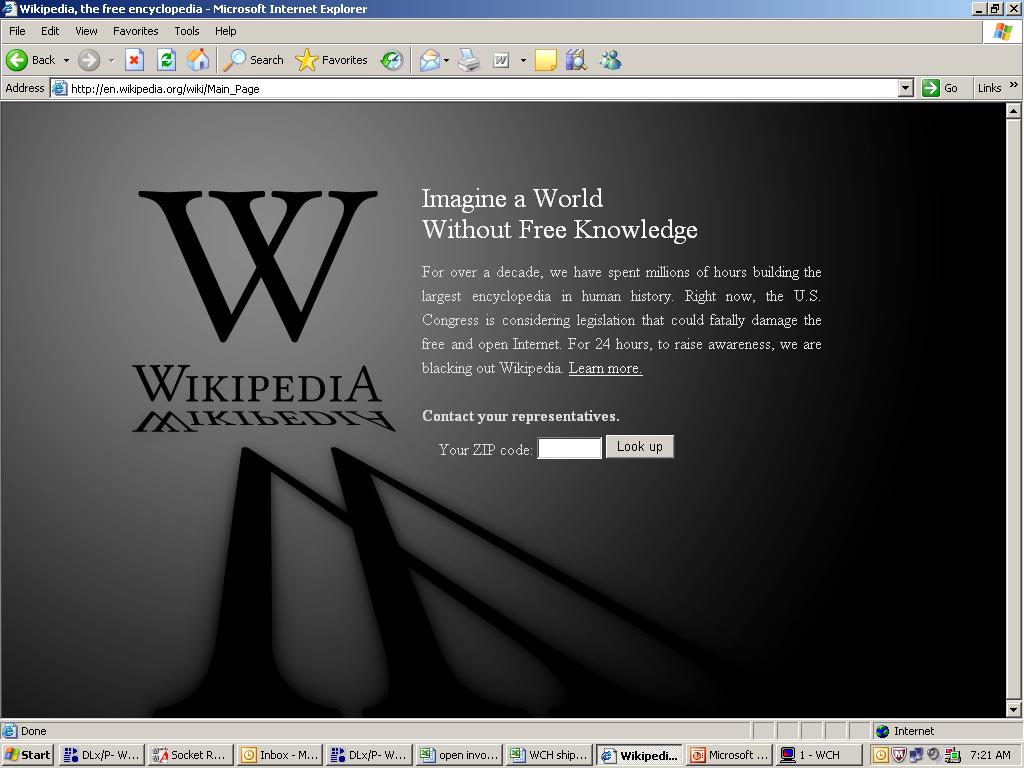Go to the Home page icon
Viewport: 1024px width, 768px height.
(x=198, y=60)
